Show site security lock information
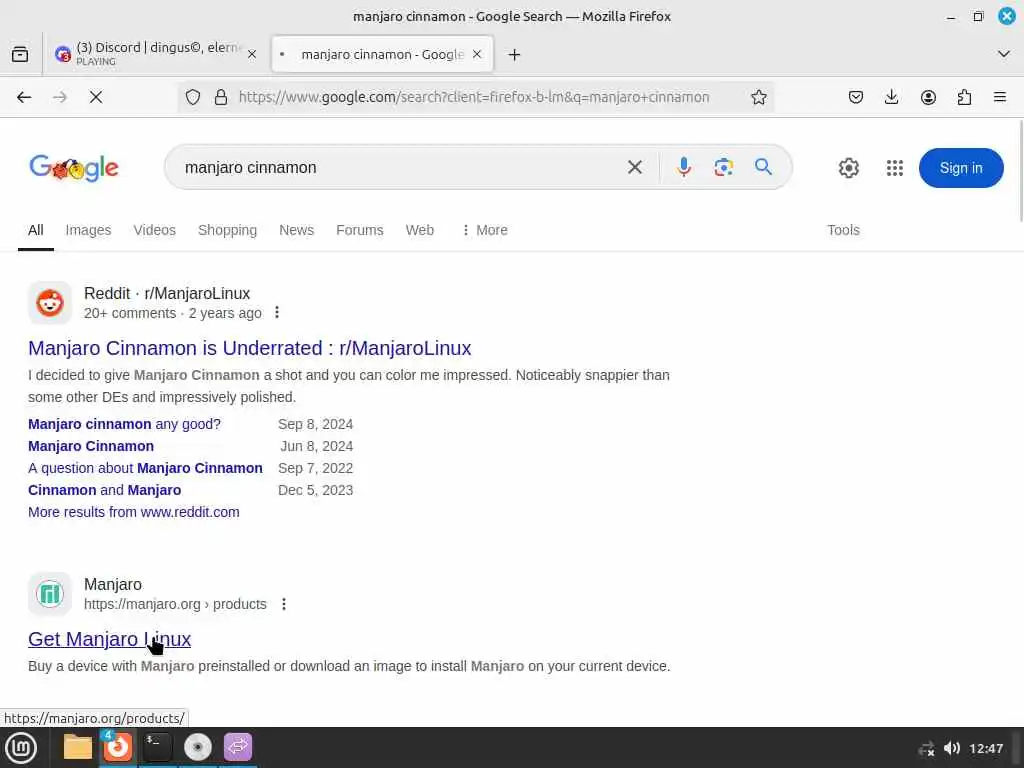Screen dimensions: 1024x768 [x=221, y=97]
